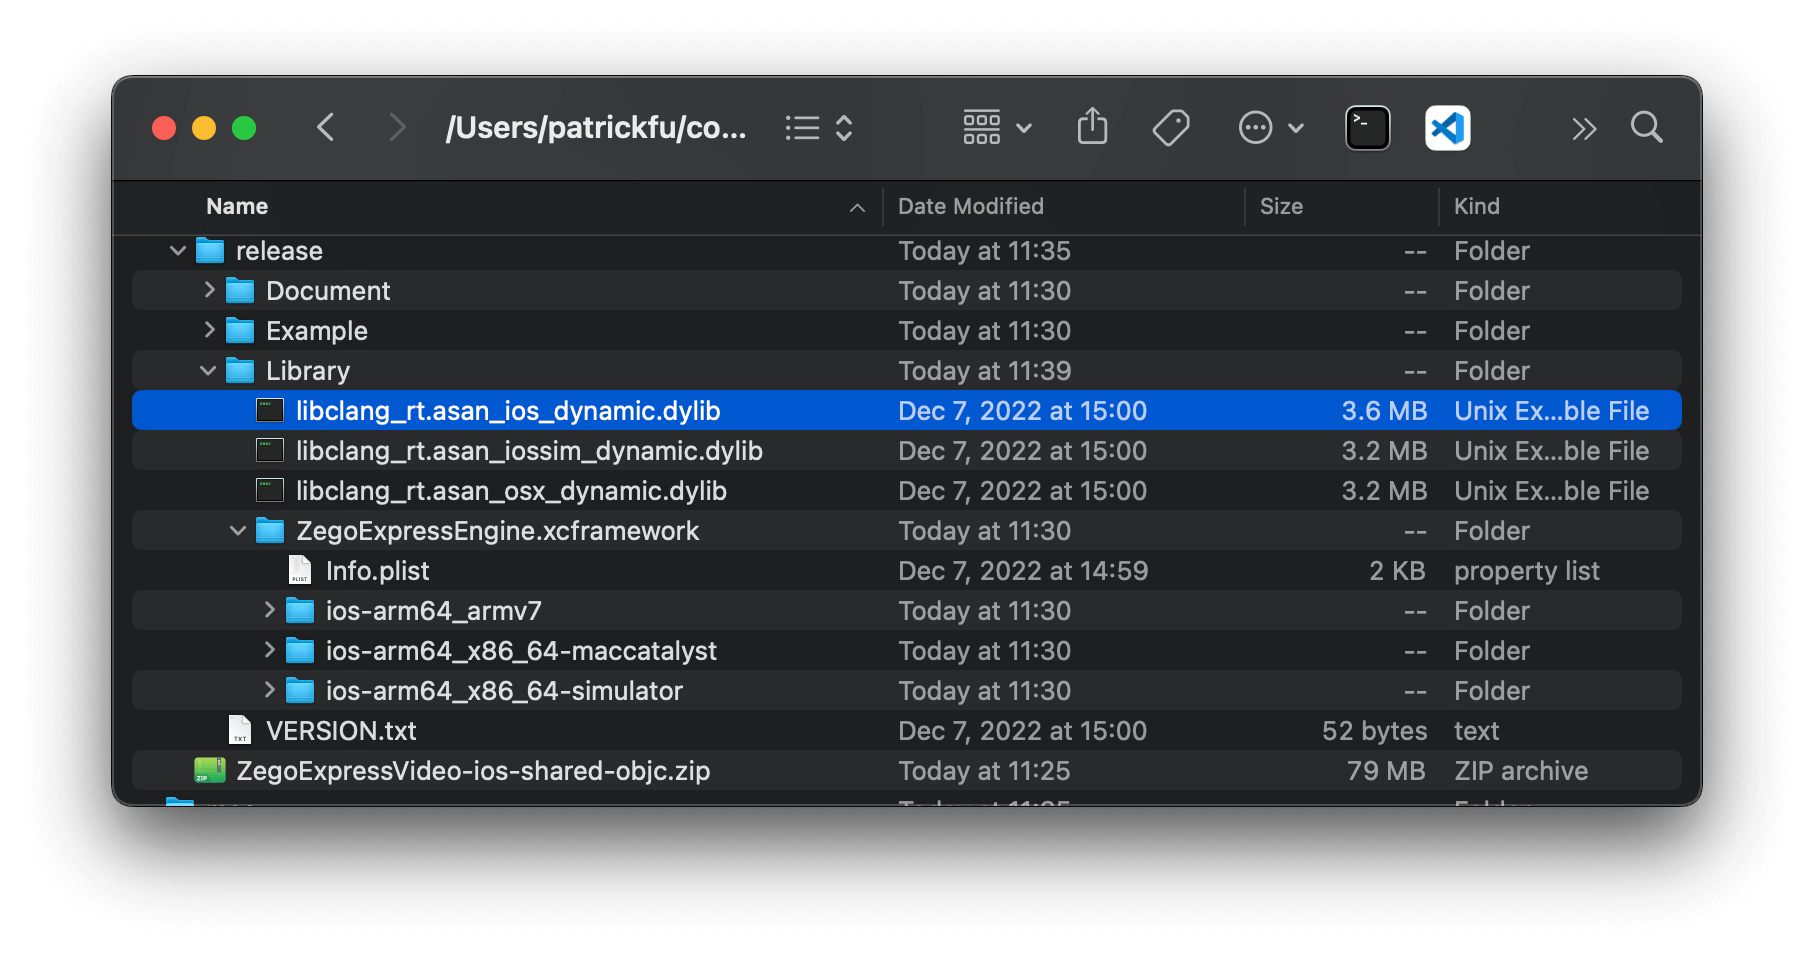Select the Example folder icon

point(240,330)
